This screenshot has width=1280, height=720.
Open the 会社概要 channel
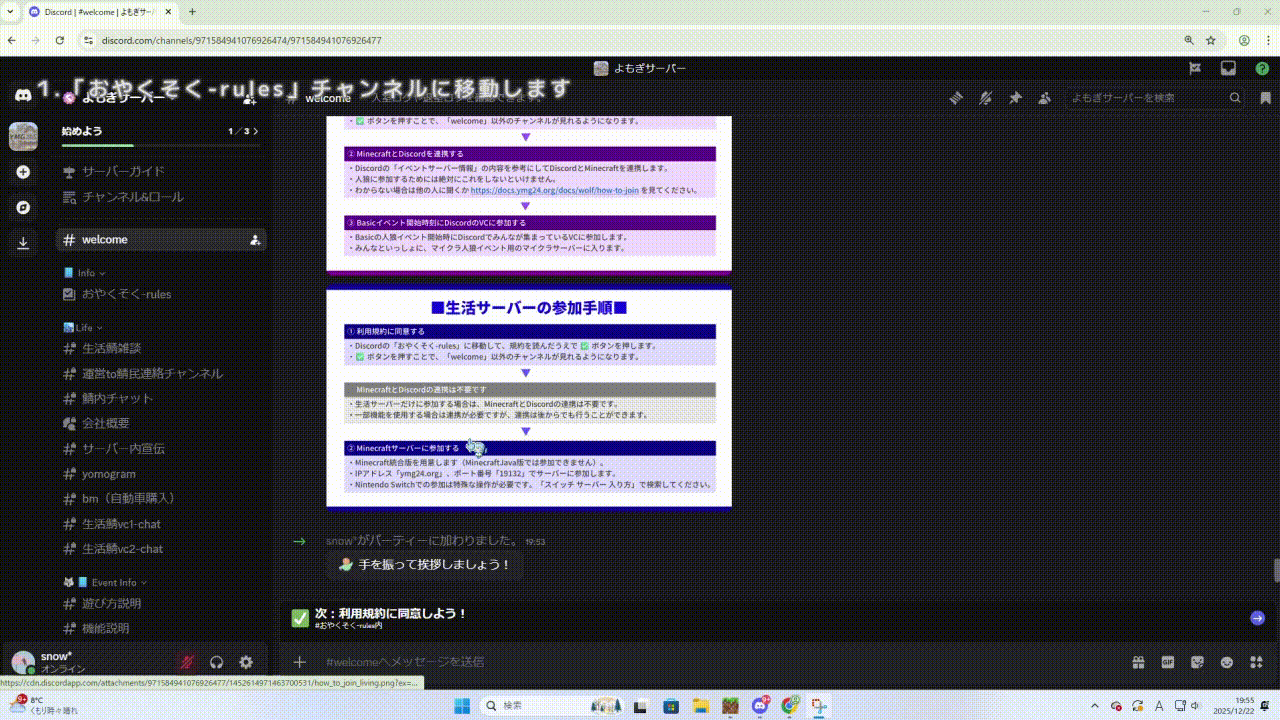162,423
